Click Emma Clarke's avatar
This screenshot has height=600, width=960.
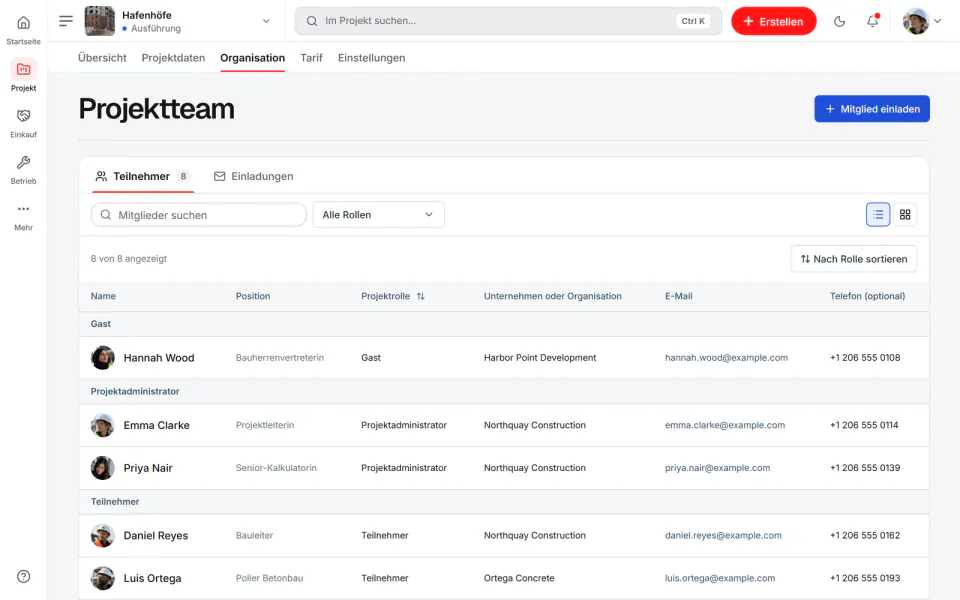[x=103, y=425]
